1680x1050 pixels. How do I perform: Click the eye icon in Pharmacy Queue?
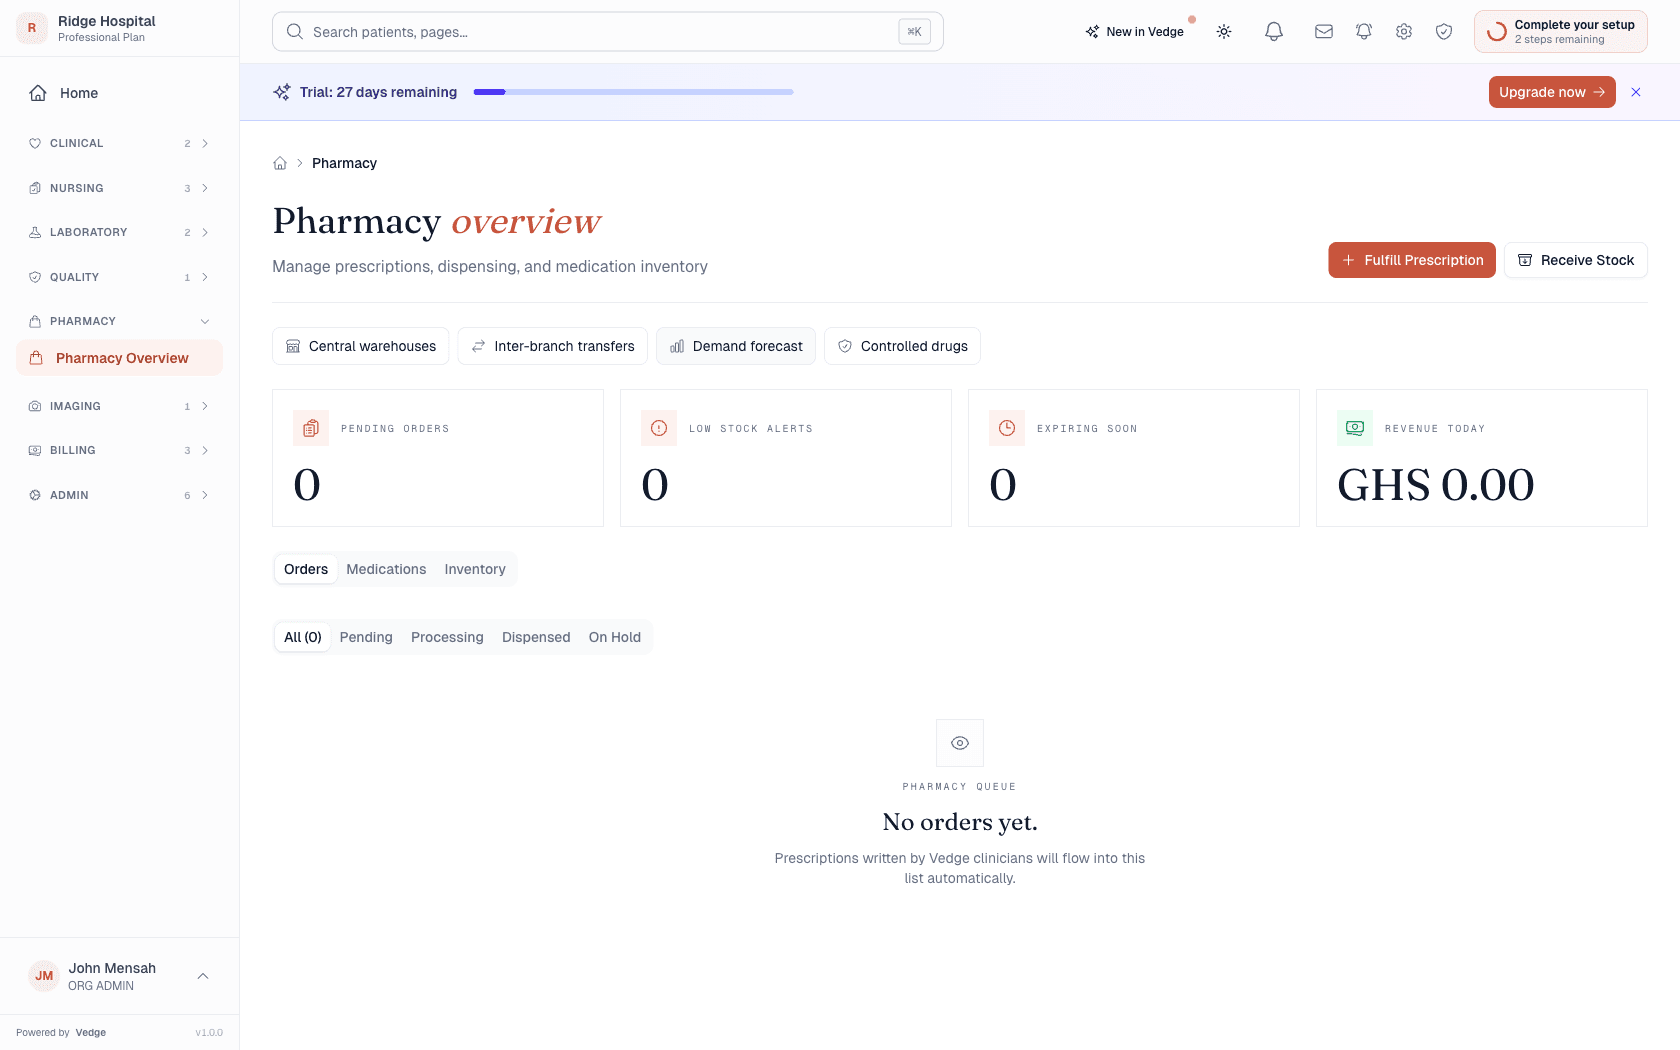point(960,743)
